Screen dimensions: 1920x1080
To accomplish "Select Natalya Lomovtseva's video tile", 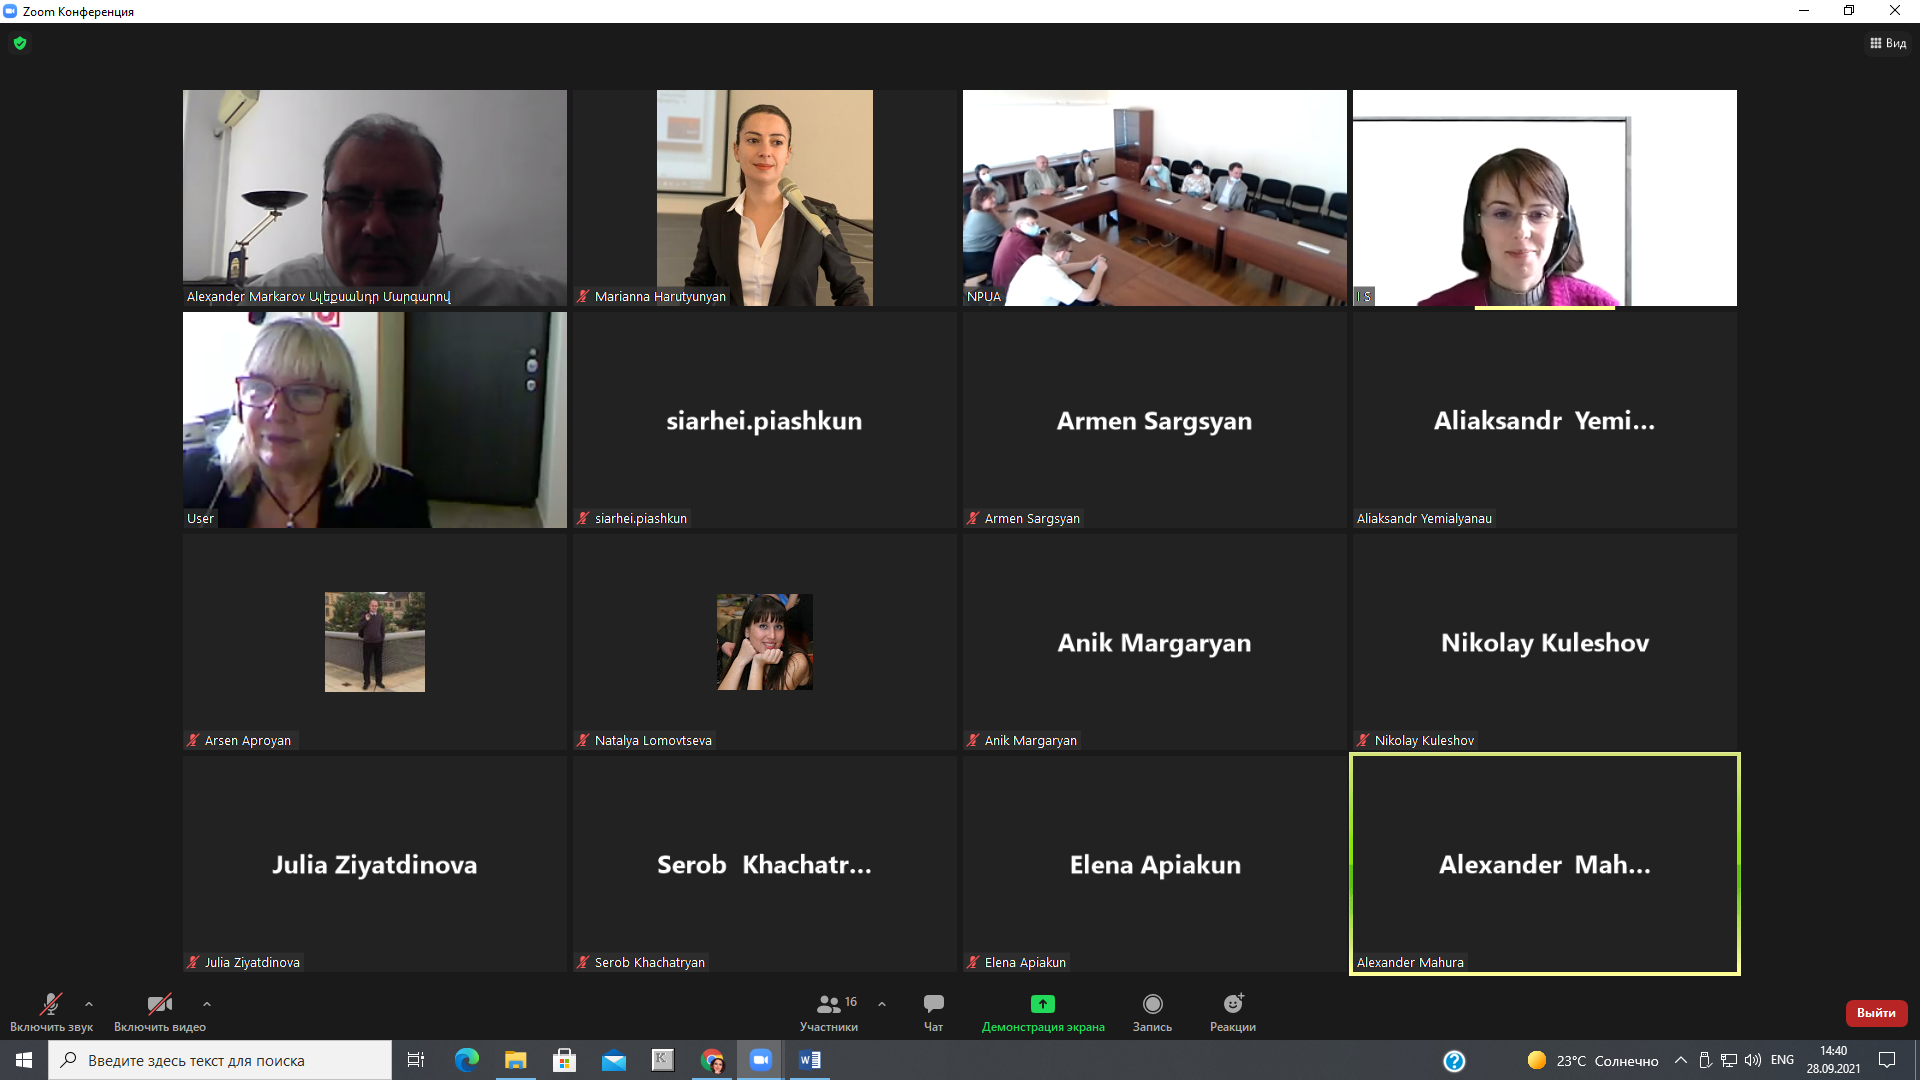I will click(764, 642).
